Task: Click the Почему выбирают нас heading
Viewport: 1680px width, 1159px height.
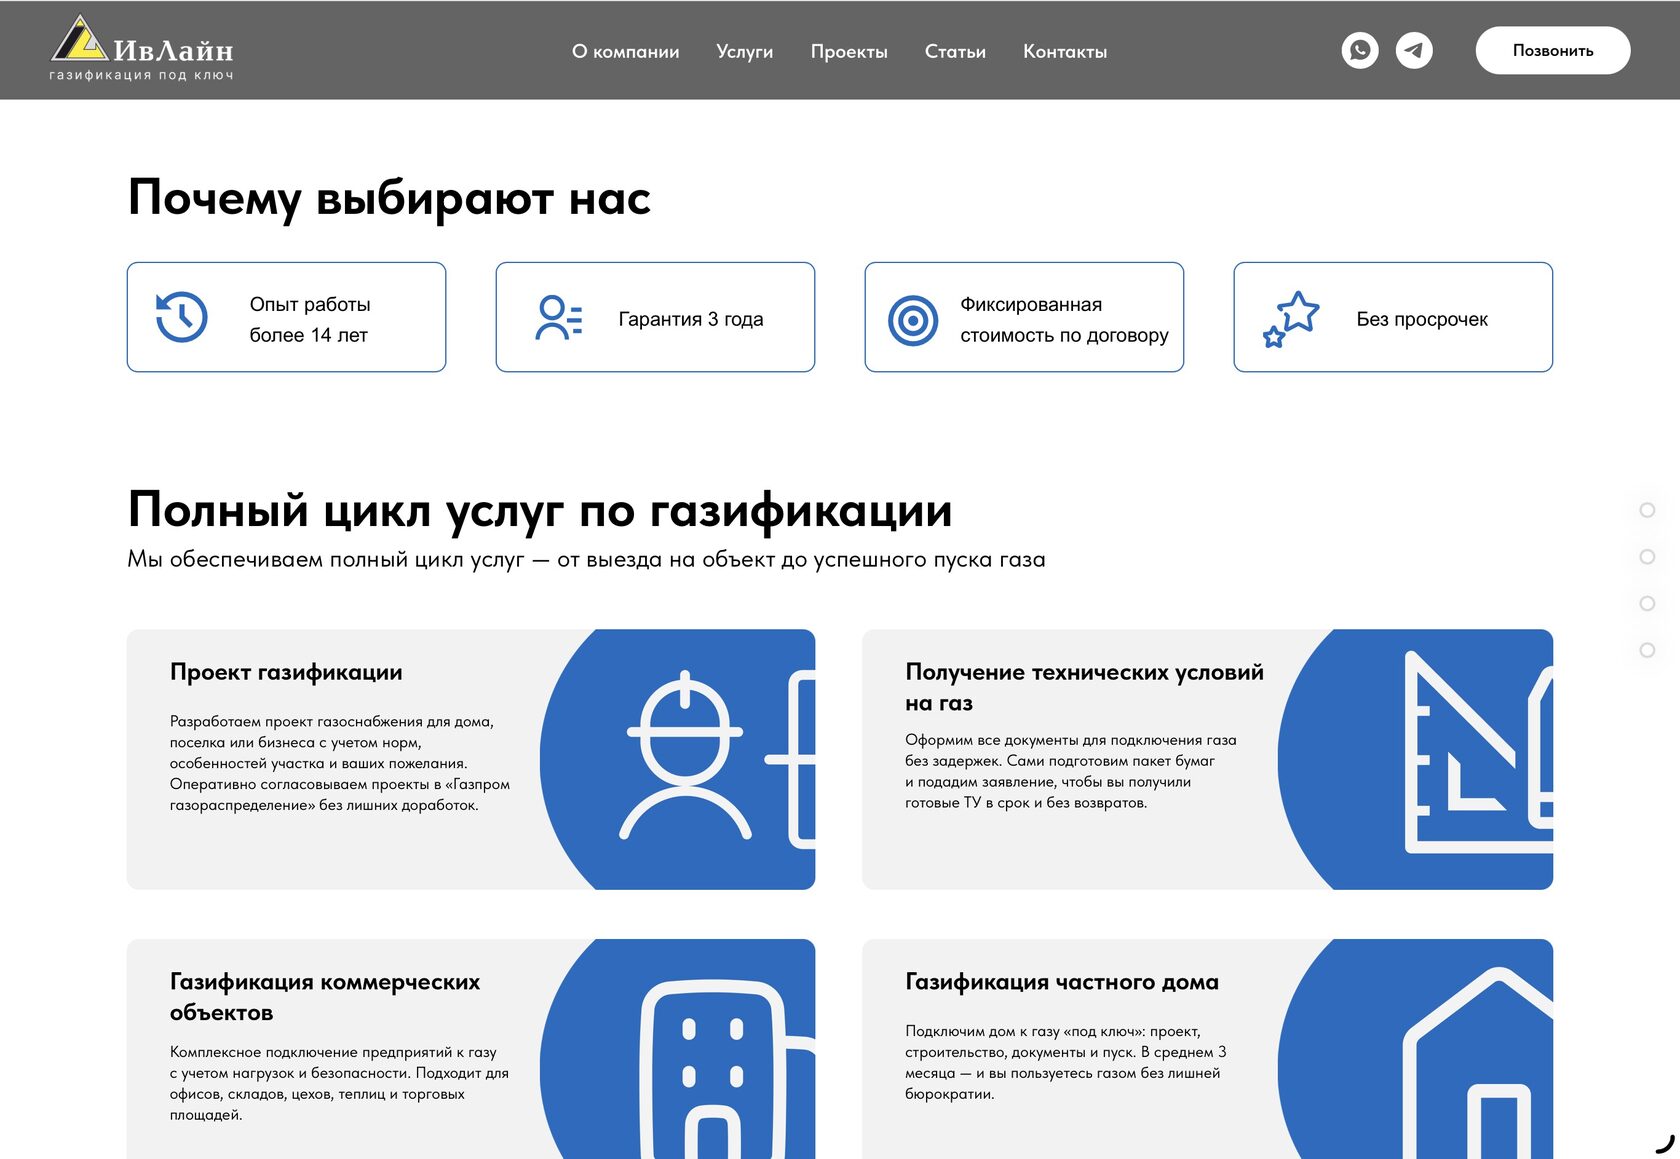Action: [x=390, y=199]
